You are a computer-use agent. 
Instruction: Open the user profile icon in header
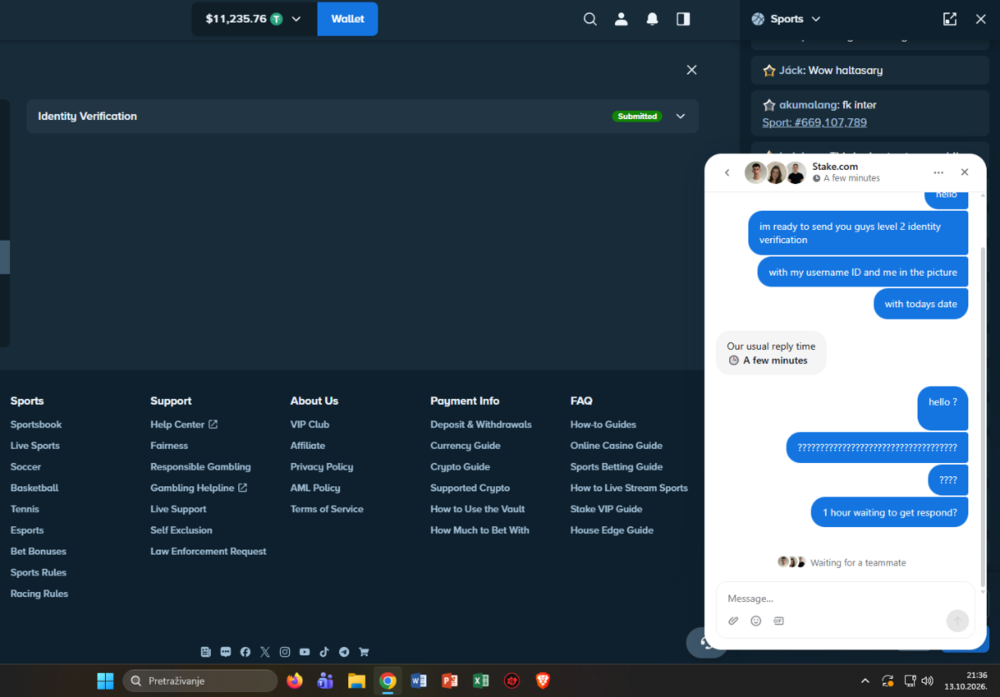(621, 19)
